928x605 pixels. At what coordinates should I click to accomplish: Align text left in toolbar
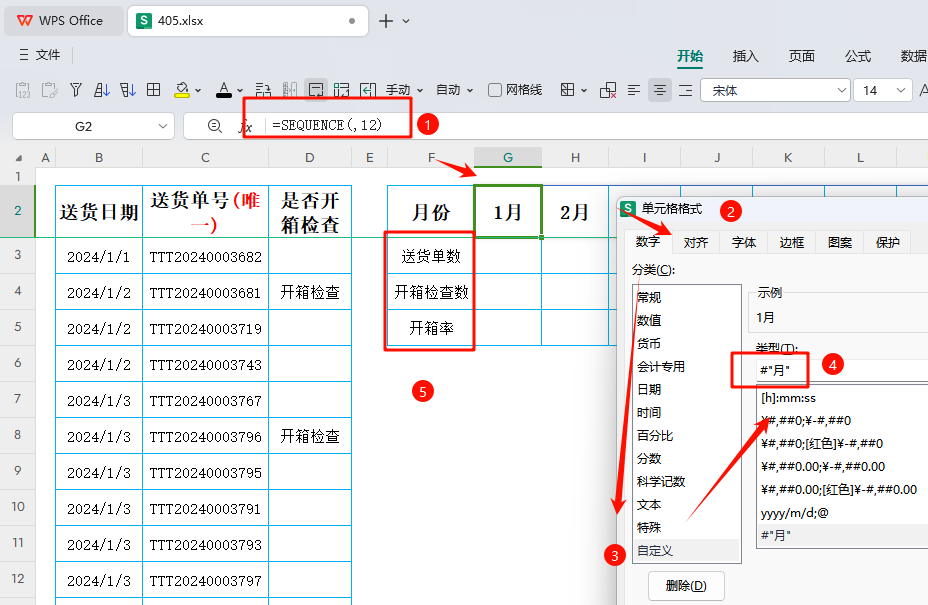(634, 90)
